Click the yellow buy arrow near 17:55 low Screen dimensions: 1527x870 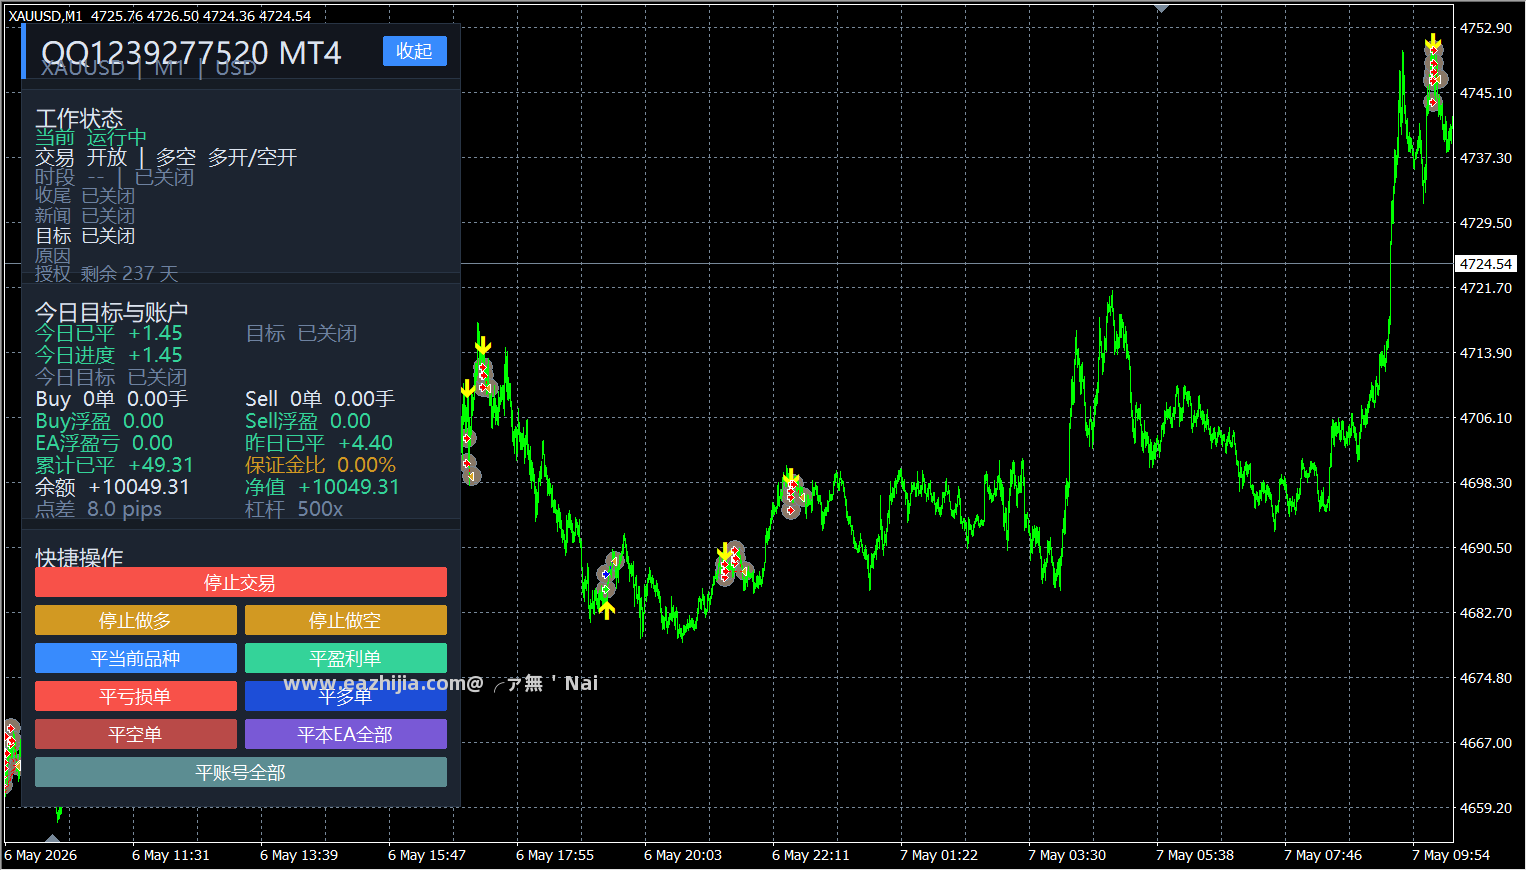[606, 609]
